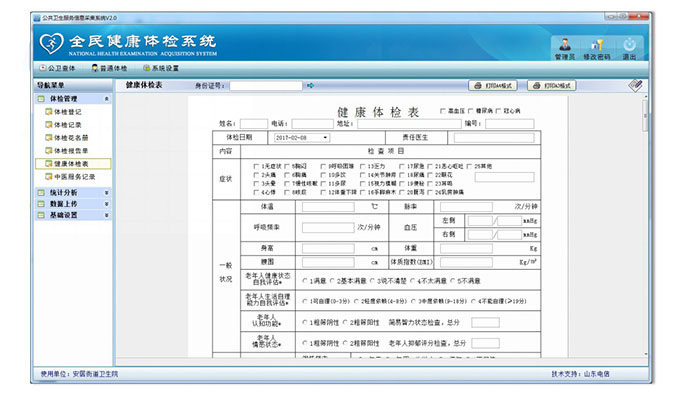Open 体检登记 in the navigation tree

[x=63, y=112]
